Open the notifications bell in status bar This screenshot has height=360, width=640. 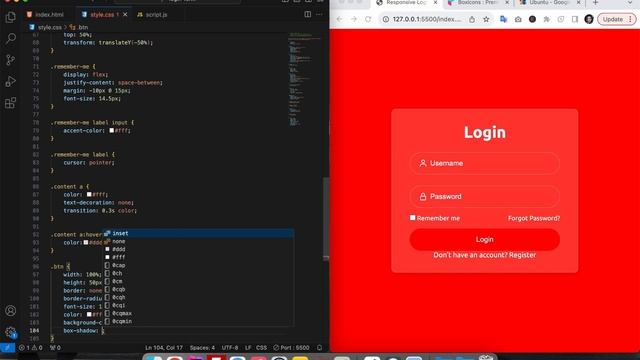point(320,348)
